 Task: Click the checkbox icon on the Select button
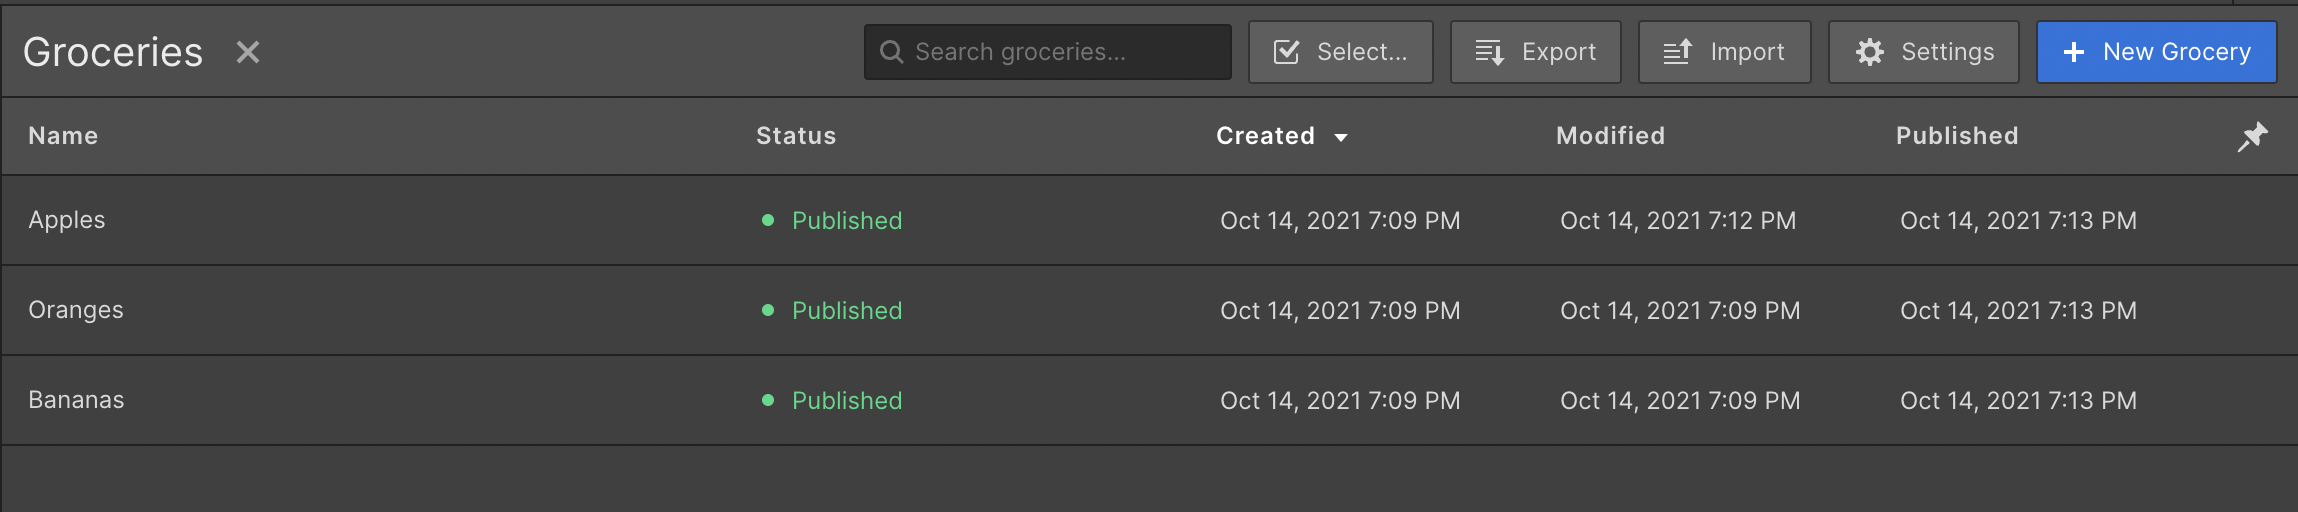[1287, 52]
